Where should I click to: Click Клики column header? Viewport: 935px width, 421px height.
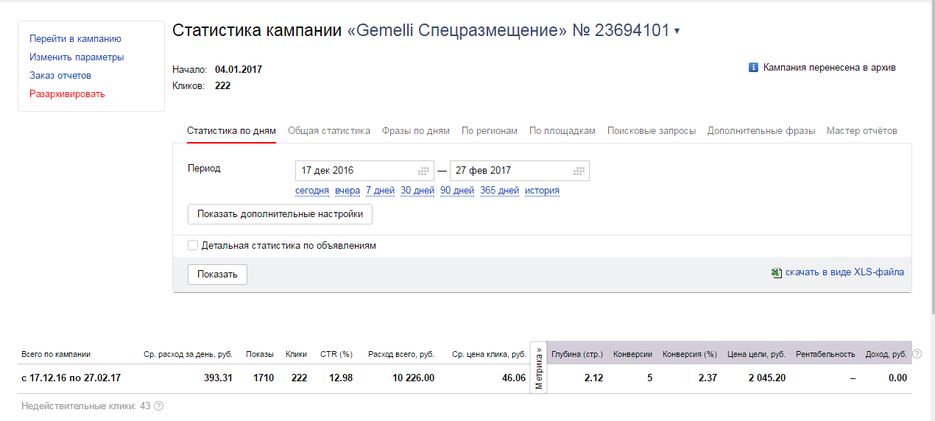296,354
